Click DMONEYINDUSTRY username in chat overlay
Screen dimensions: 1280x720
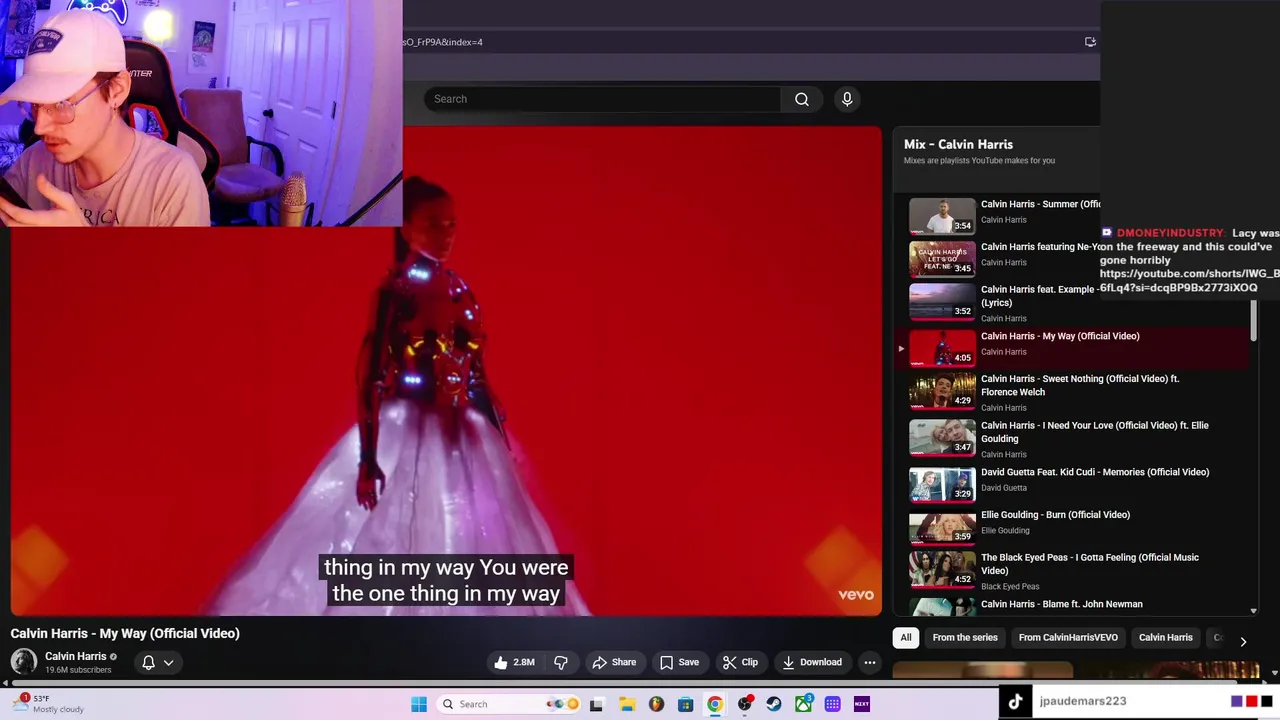coord(1170,233)
